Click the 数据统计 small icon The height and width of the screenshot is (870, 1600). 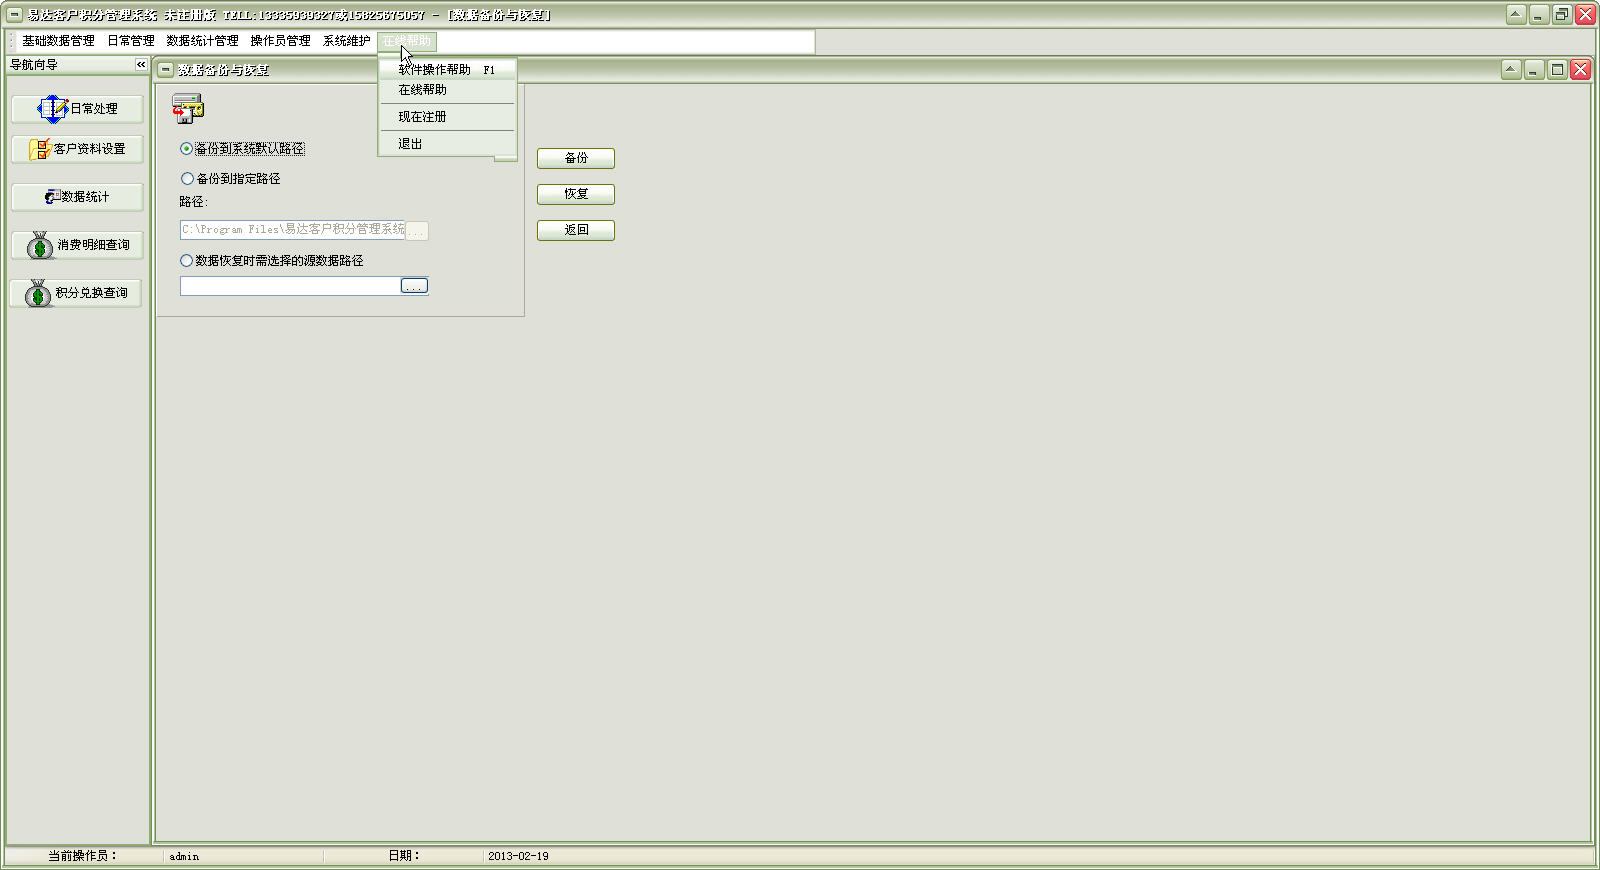point(52,197)
